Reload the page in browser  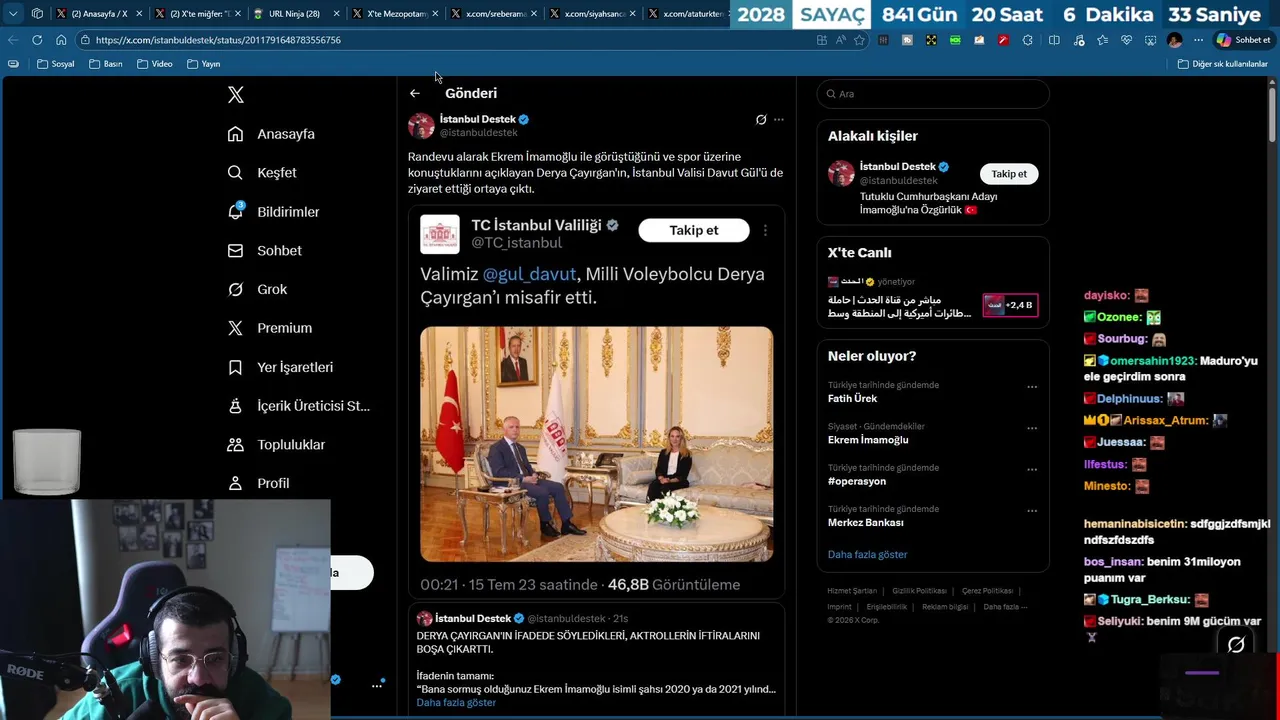(37, 40)
